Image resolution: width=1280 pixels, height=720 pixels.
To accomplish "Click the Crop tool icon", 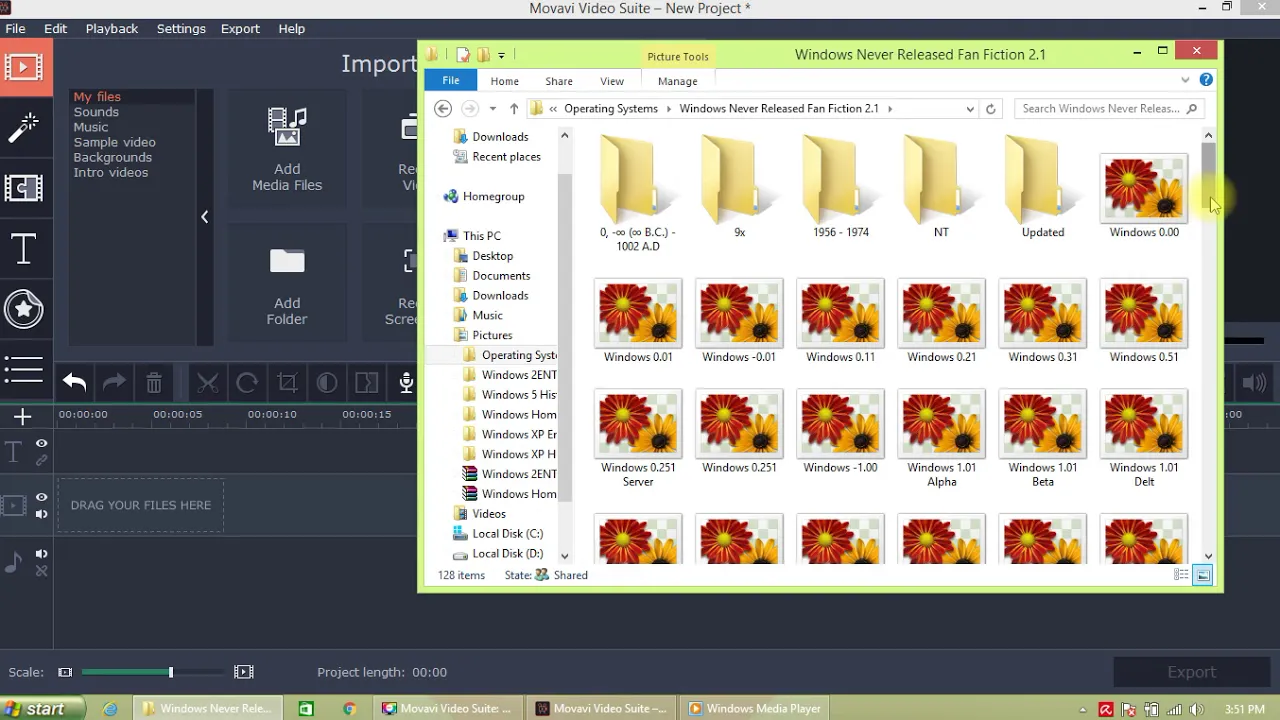I will (287, 382).
